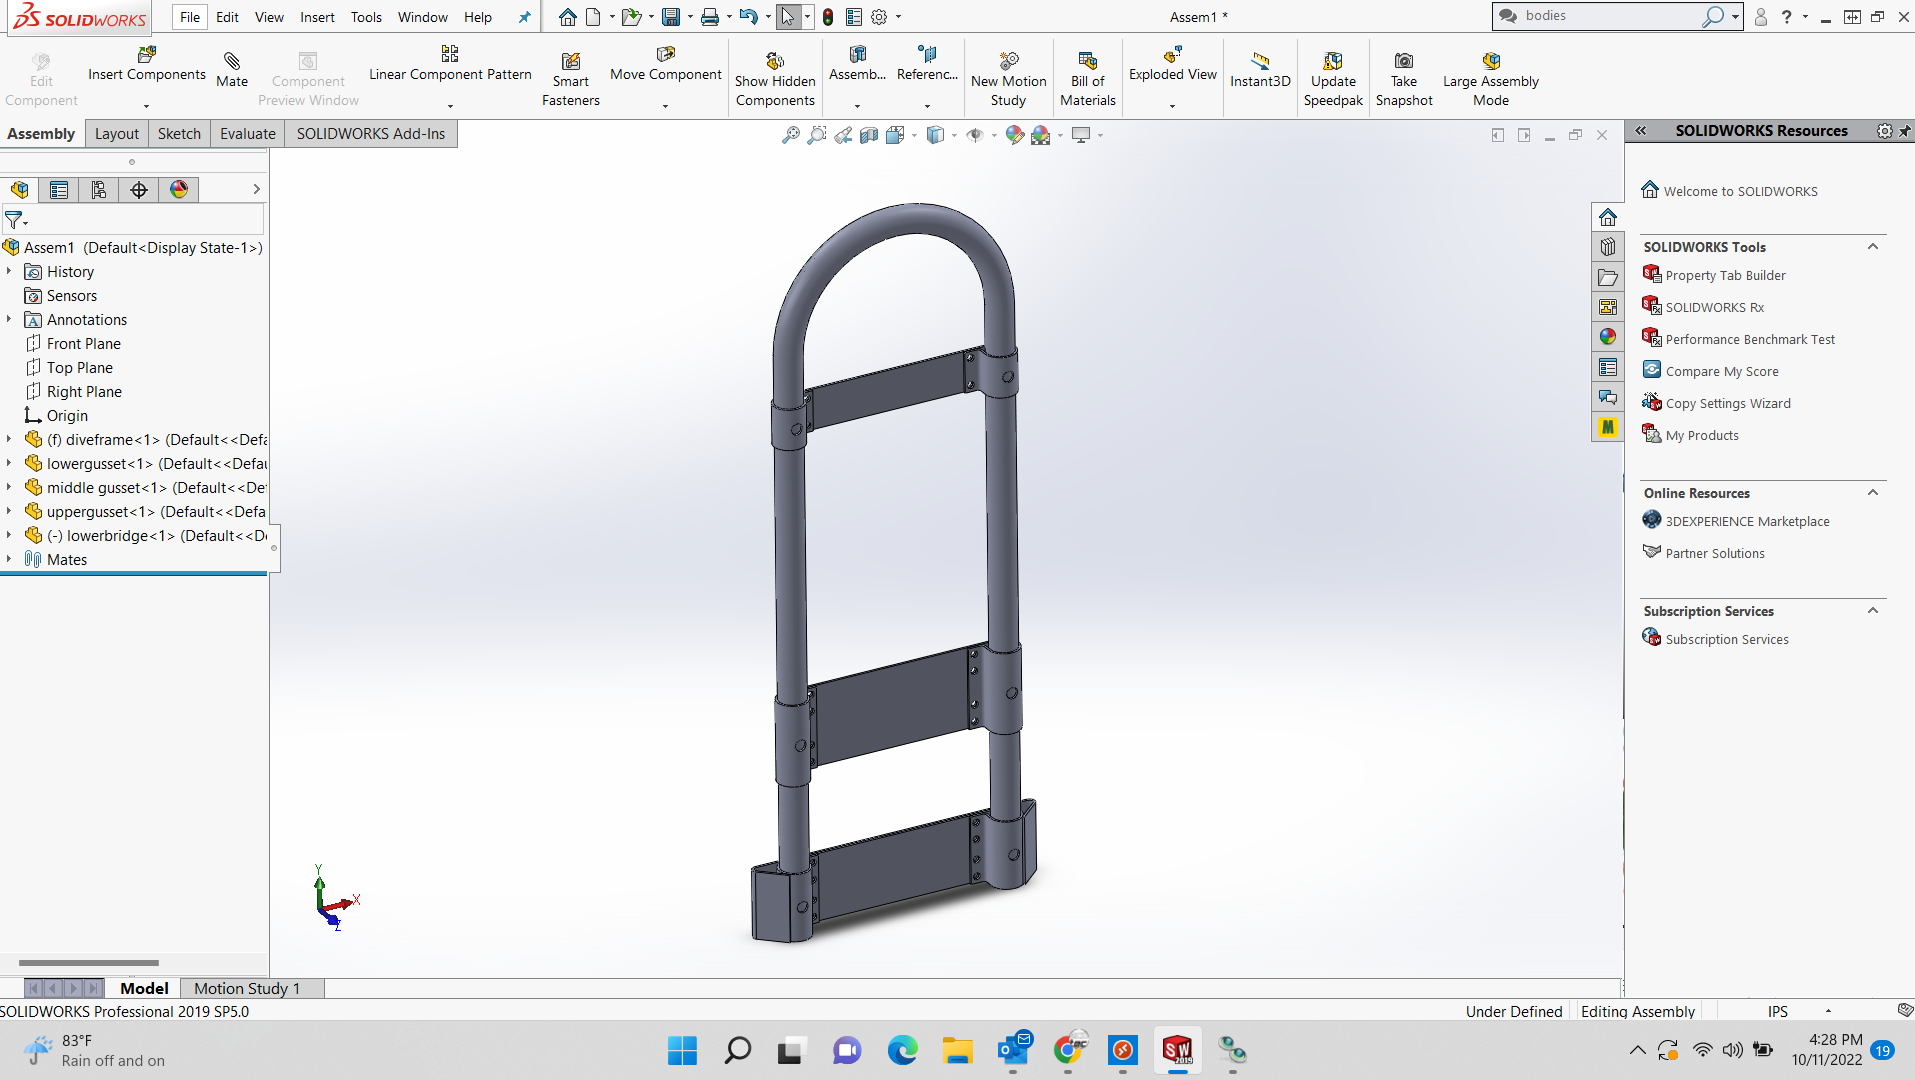Open SOLIDWORKS Add-Ins tab
Viewport: 1915px width, 1080px height.
click(371, 134)
